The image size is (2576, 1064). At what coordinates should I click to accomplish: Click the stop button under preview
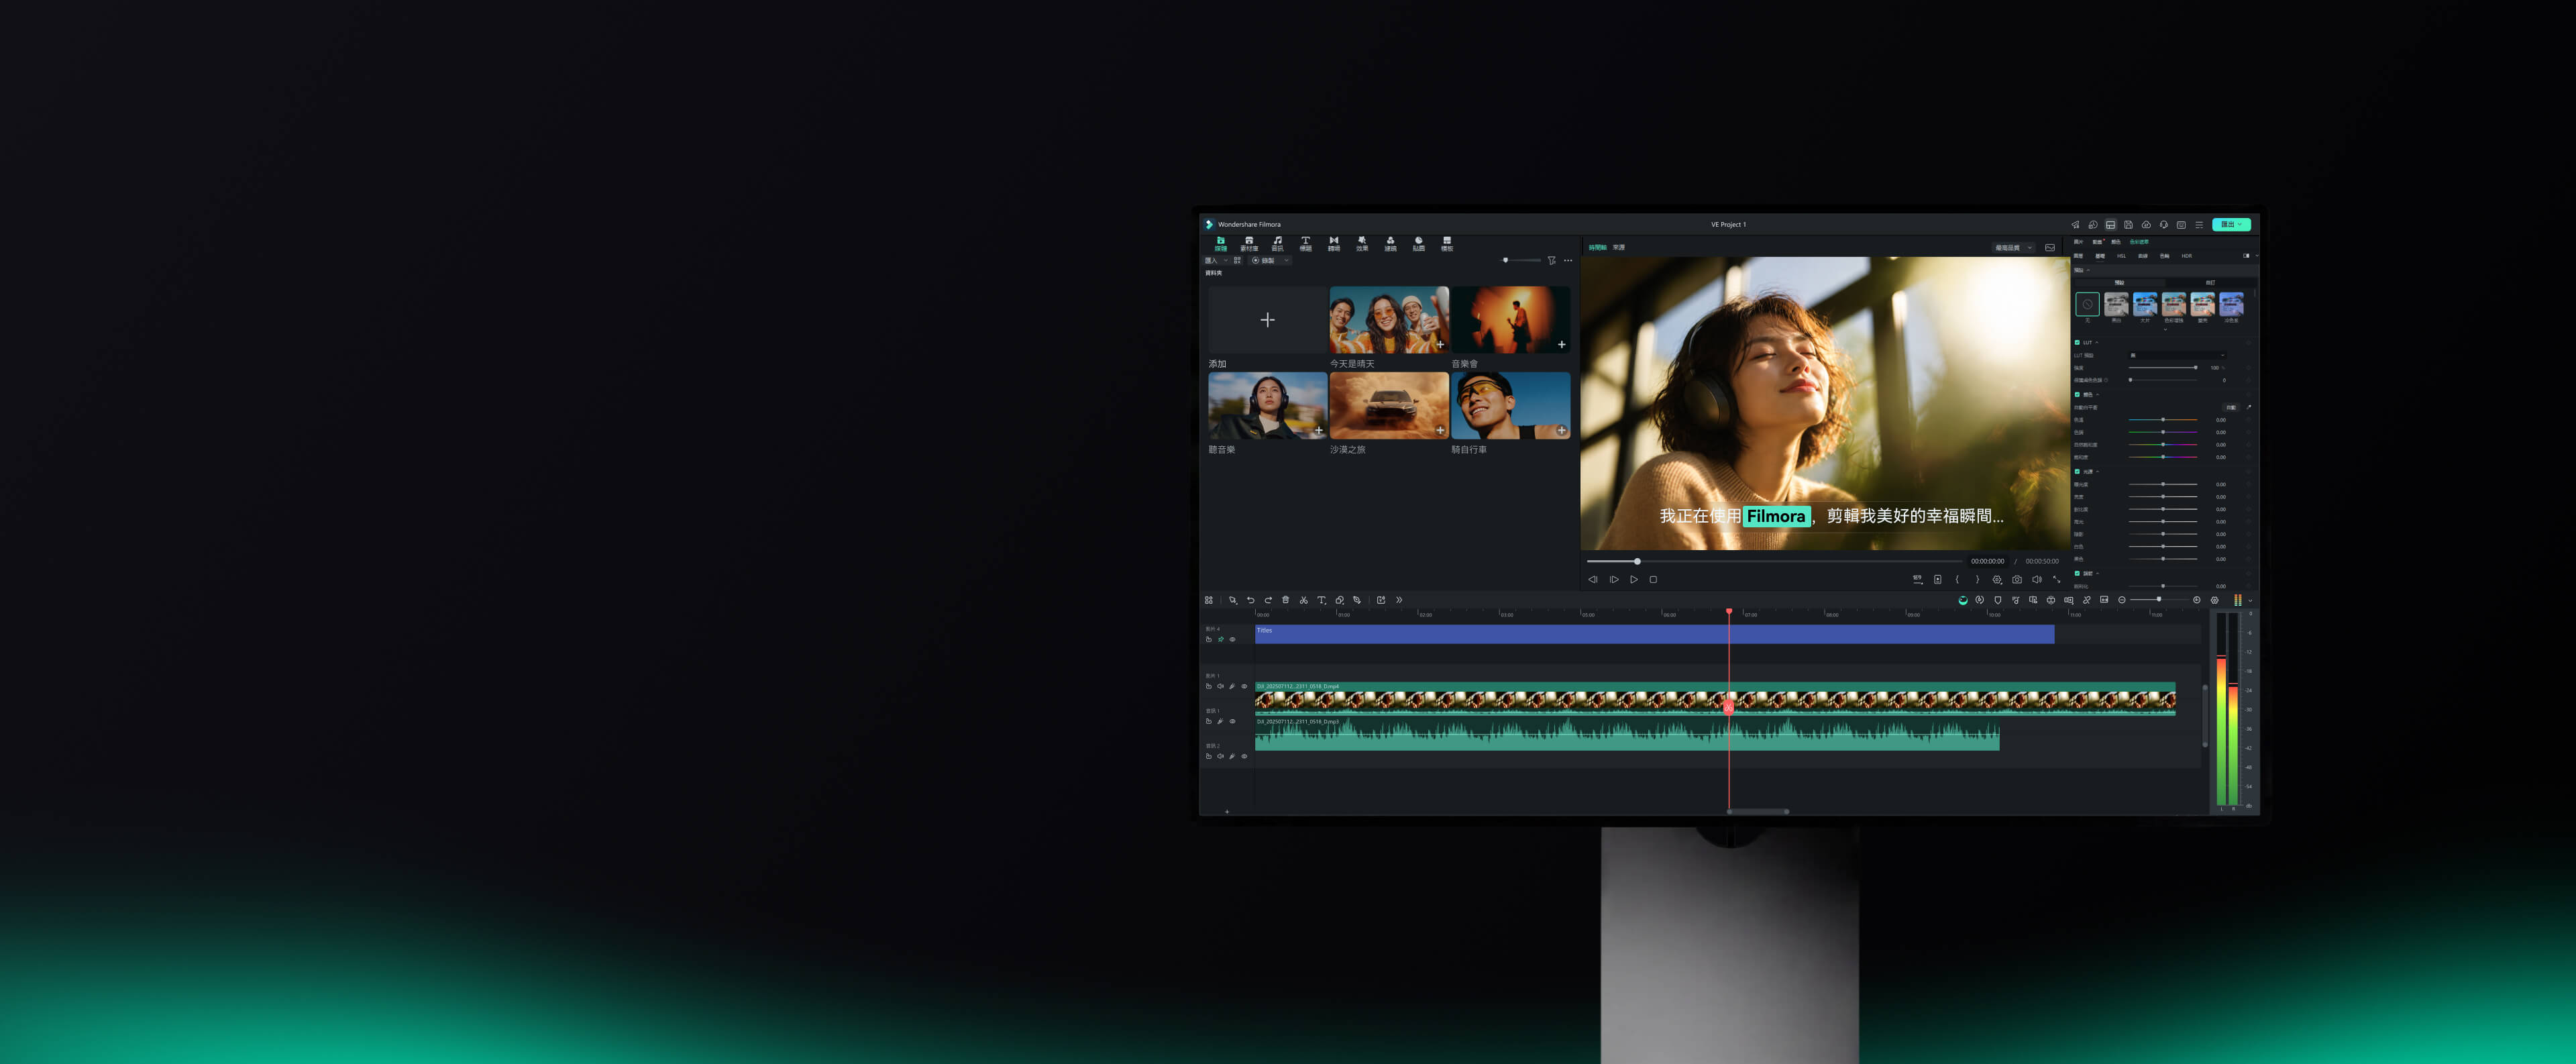(1653, 579)
